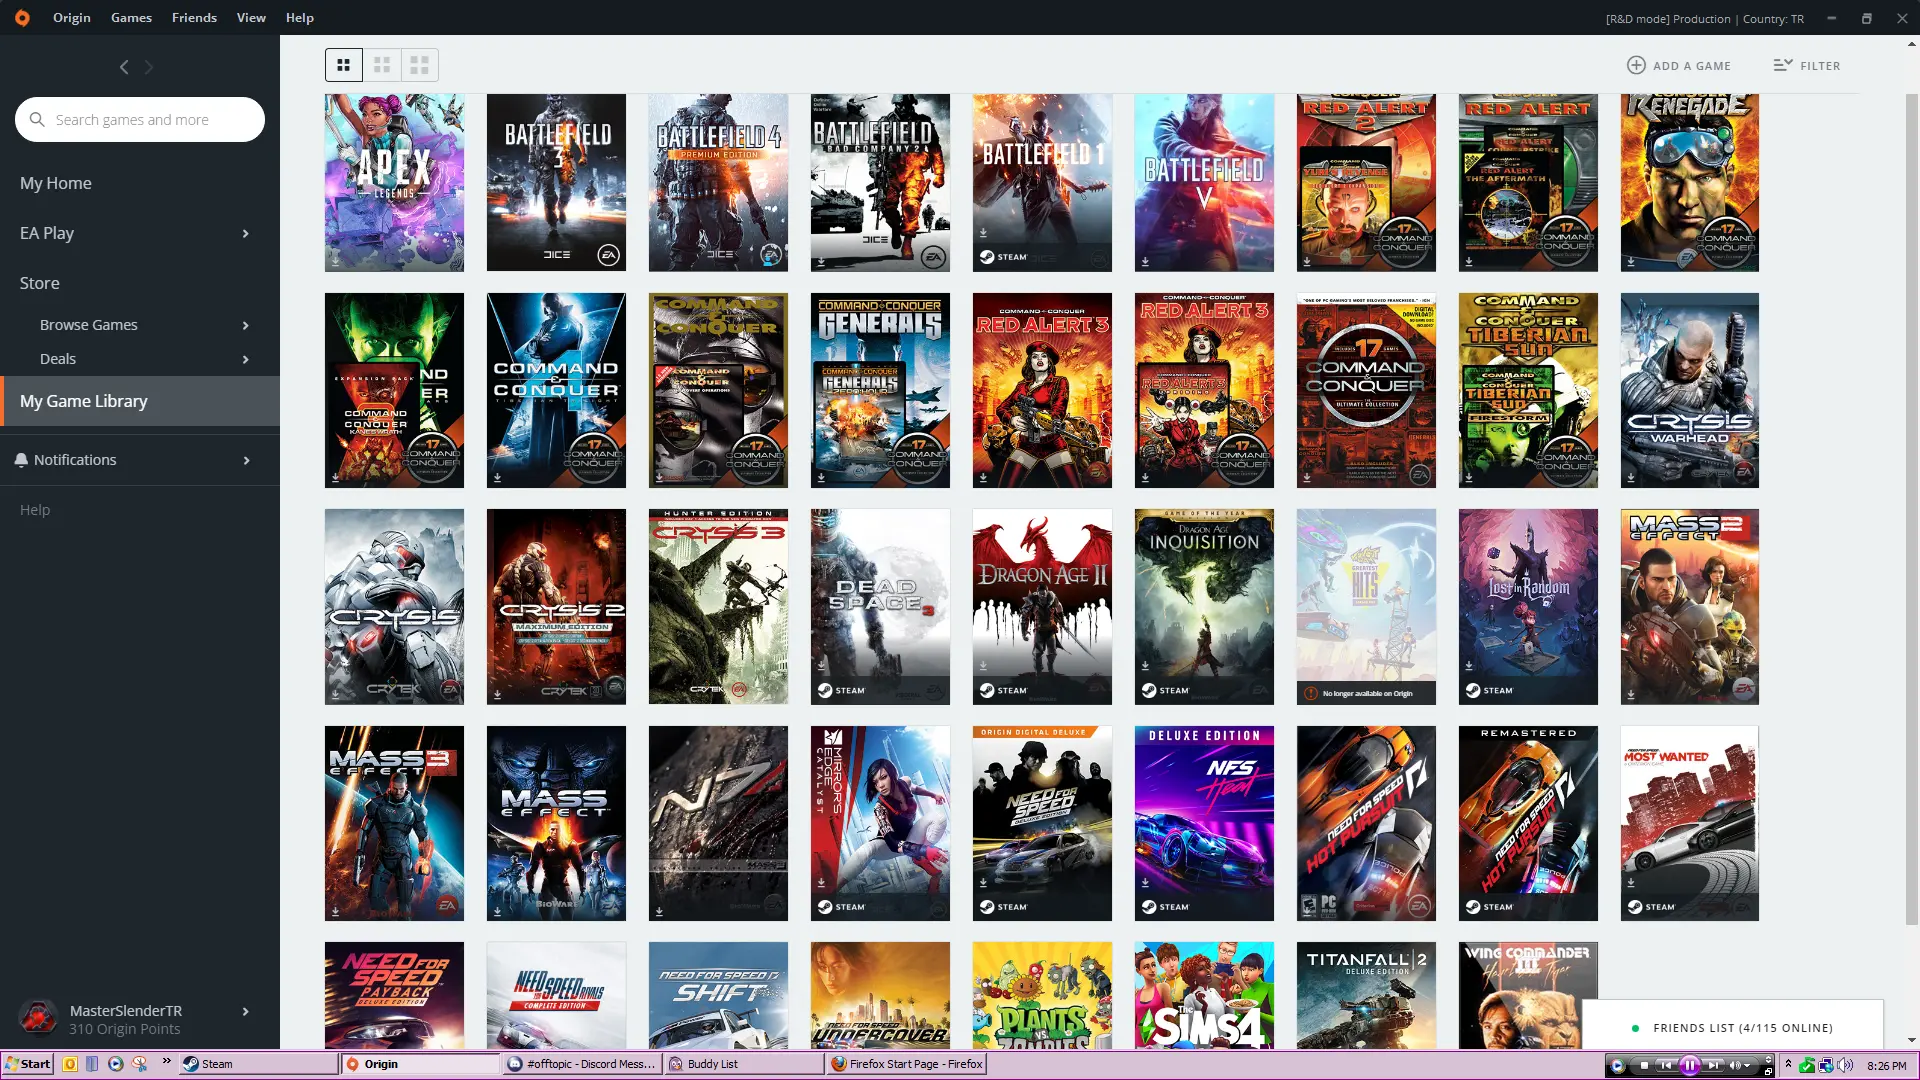1920x1080 pixels.
Task: Stop playback in taskbar media player
Action: pos(1644,1065)
